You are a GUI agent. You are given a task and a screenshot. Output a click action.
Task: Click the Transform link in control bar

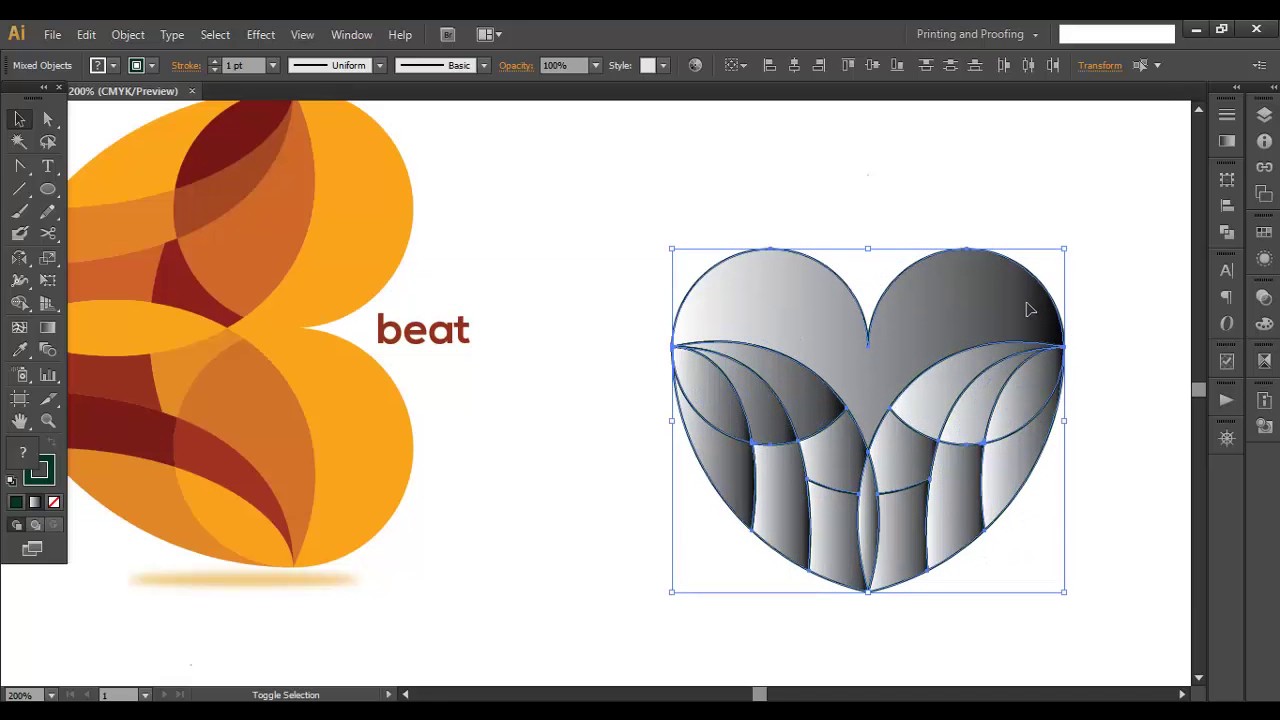1099,66
